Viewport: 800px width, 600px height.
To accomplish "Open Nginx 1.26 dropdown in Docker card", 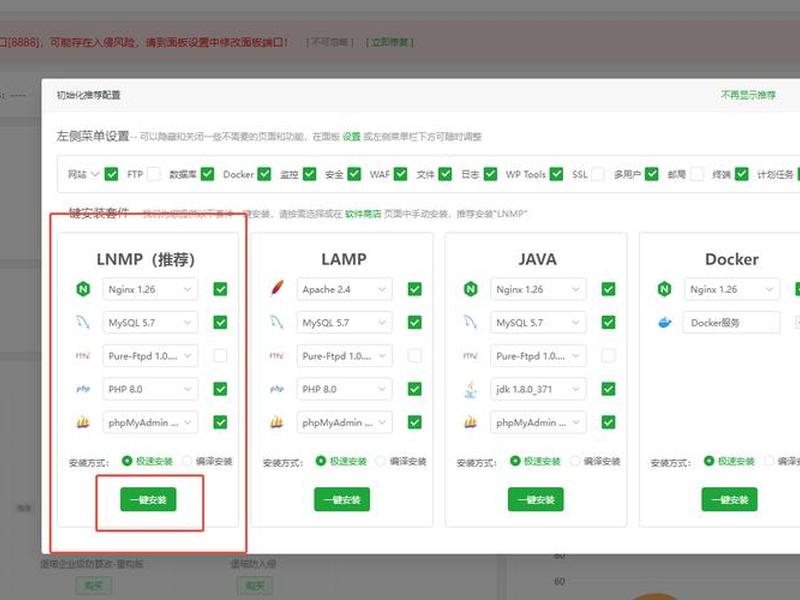I will coord(732,289).
